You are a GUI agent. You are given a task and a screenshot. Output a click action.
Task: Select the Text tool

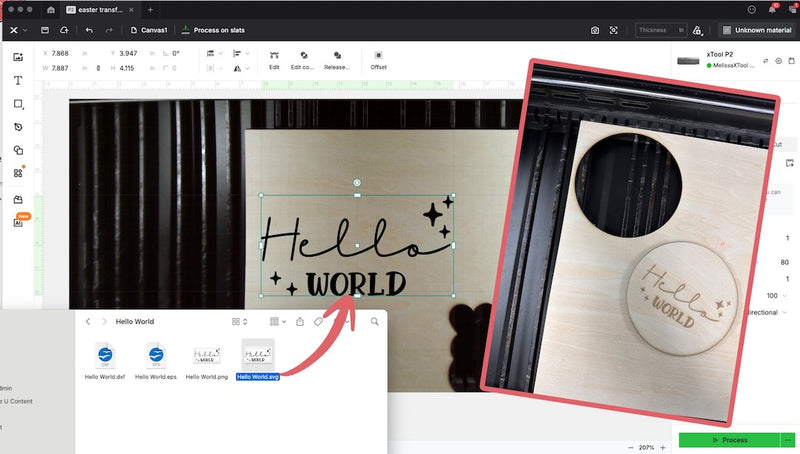point(18,81)
